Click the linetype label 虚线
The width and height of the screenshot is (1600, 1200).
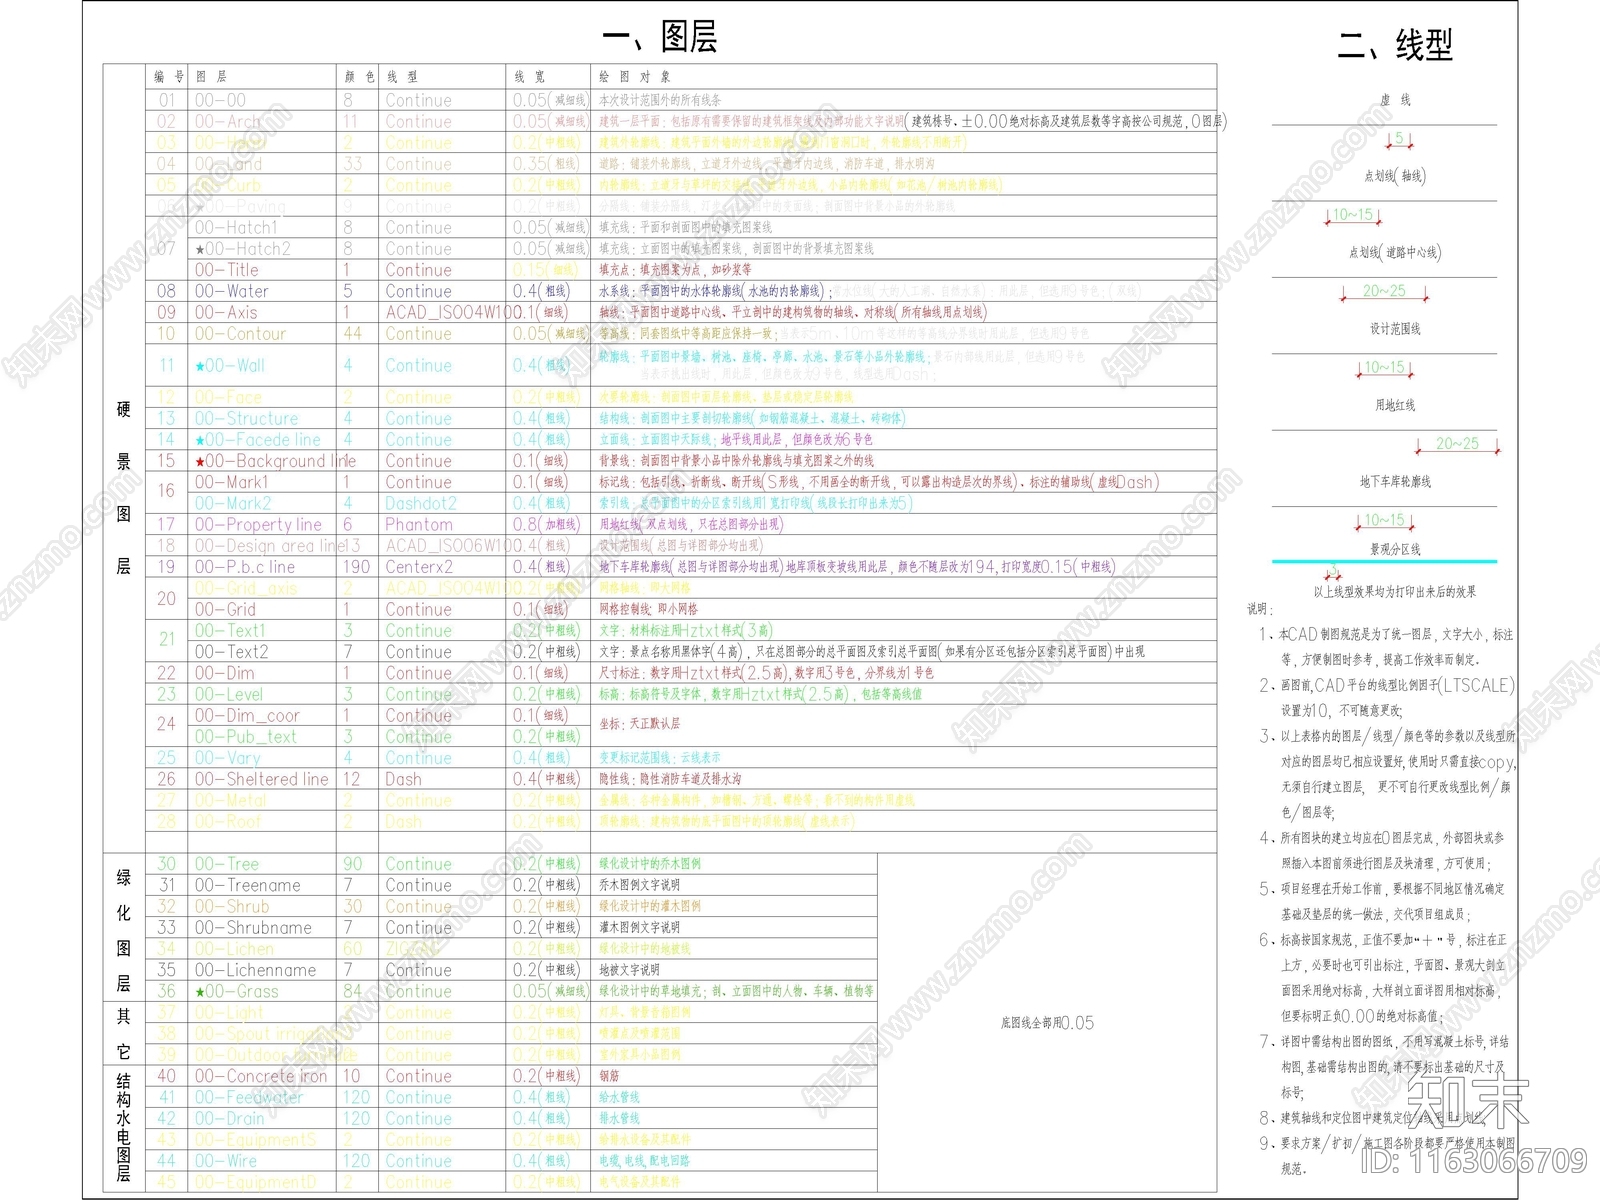(1395, 100)
